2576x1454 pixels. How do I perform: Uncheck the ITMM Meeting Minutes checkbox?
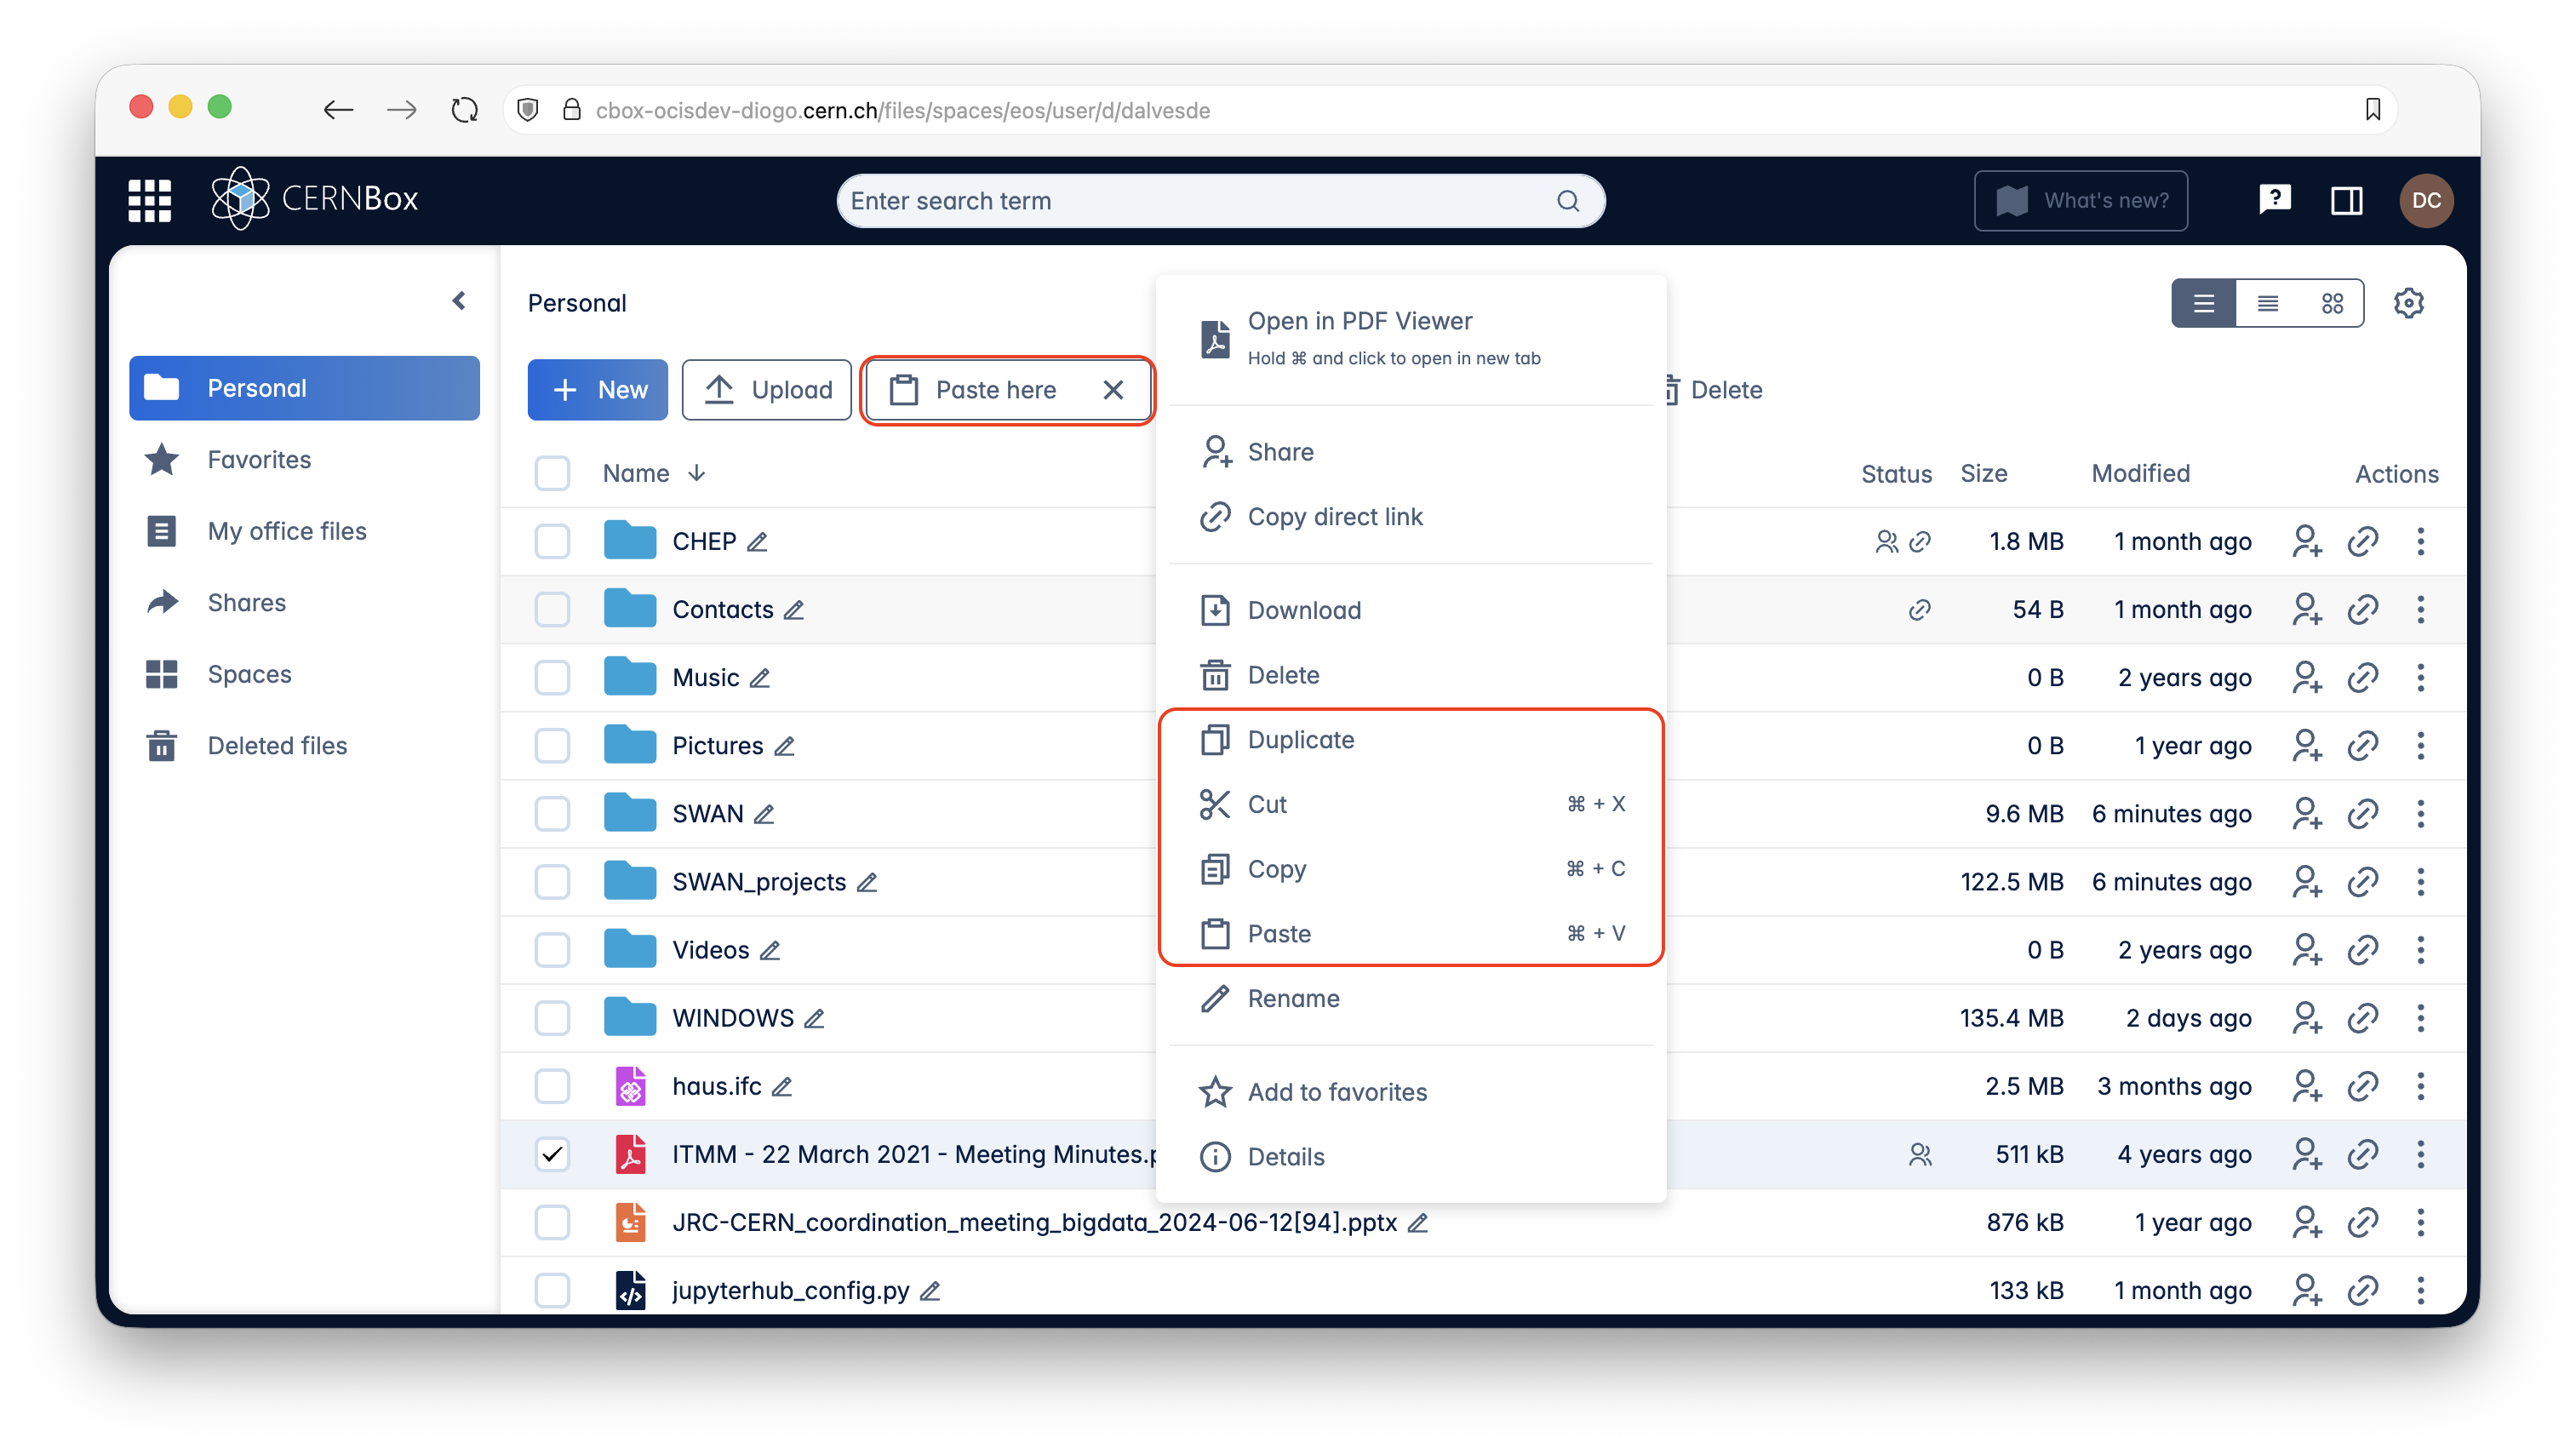coord(552,1154)
